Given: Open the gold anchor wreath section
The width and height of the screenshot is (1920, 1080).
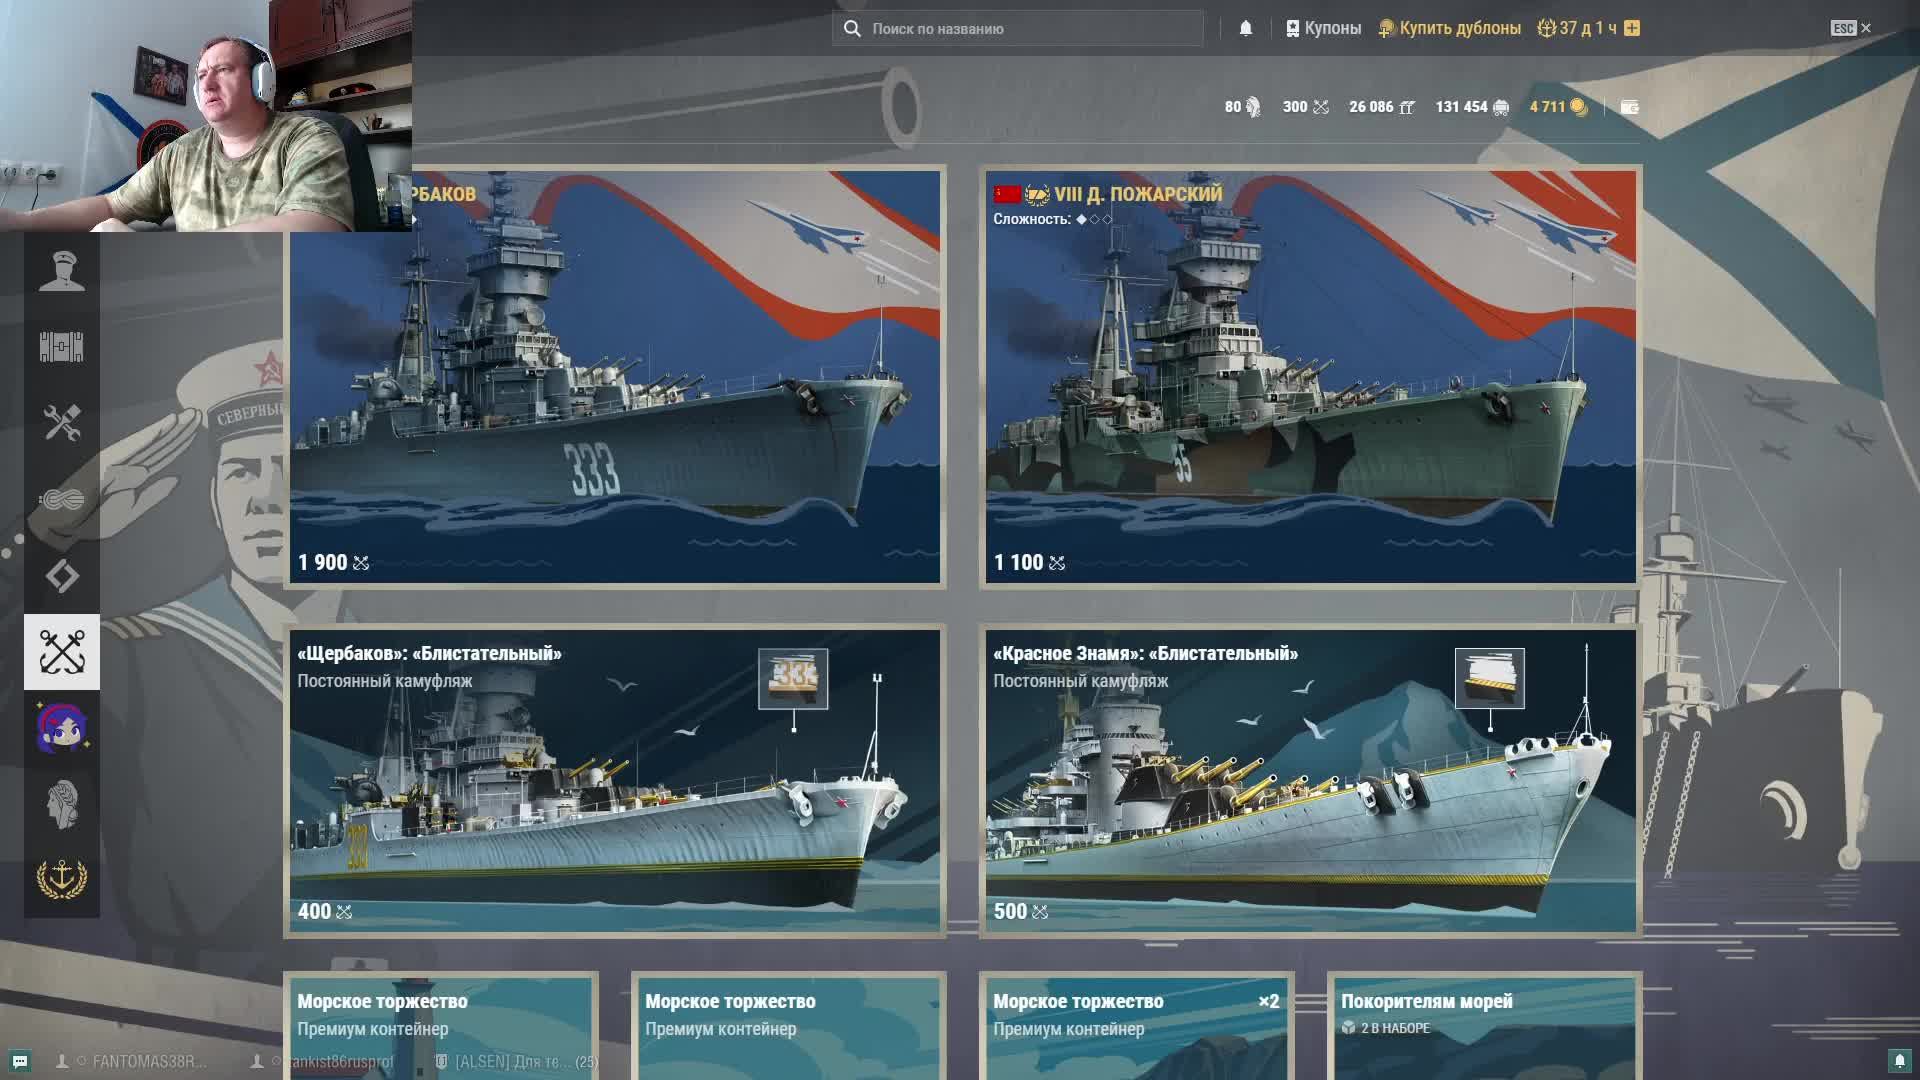Looking at the screenshot, I should 62,879.
